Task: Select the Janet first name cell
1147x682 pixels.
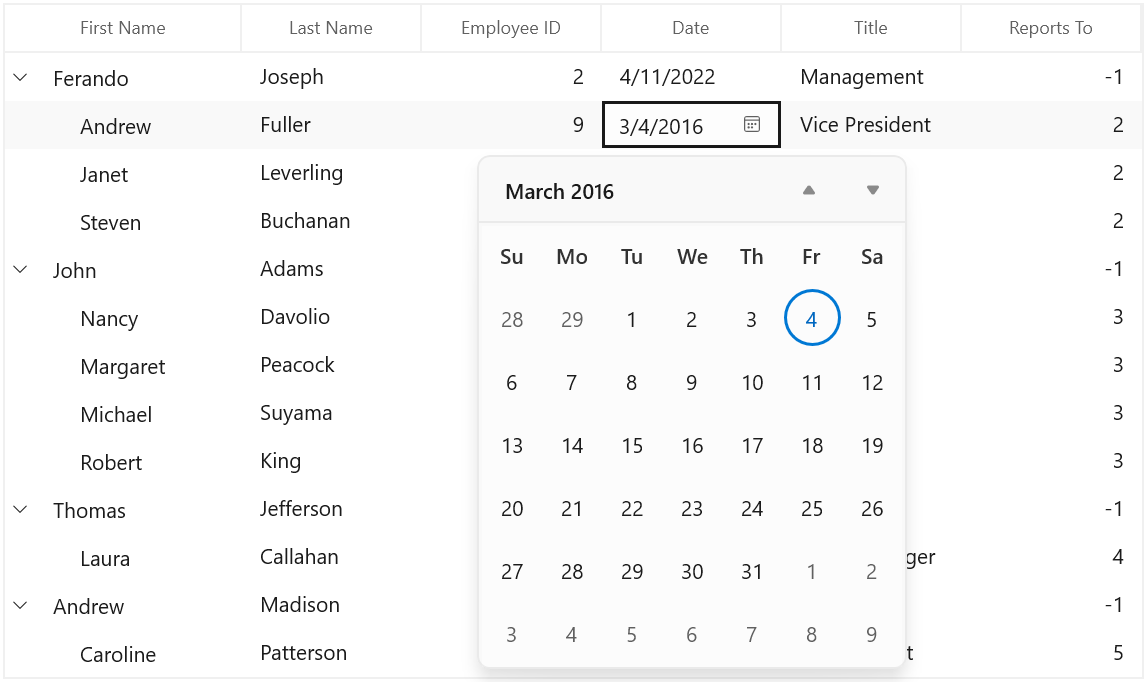Action: pos(123,173)
